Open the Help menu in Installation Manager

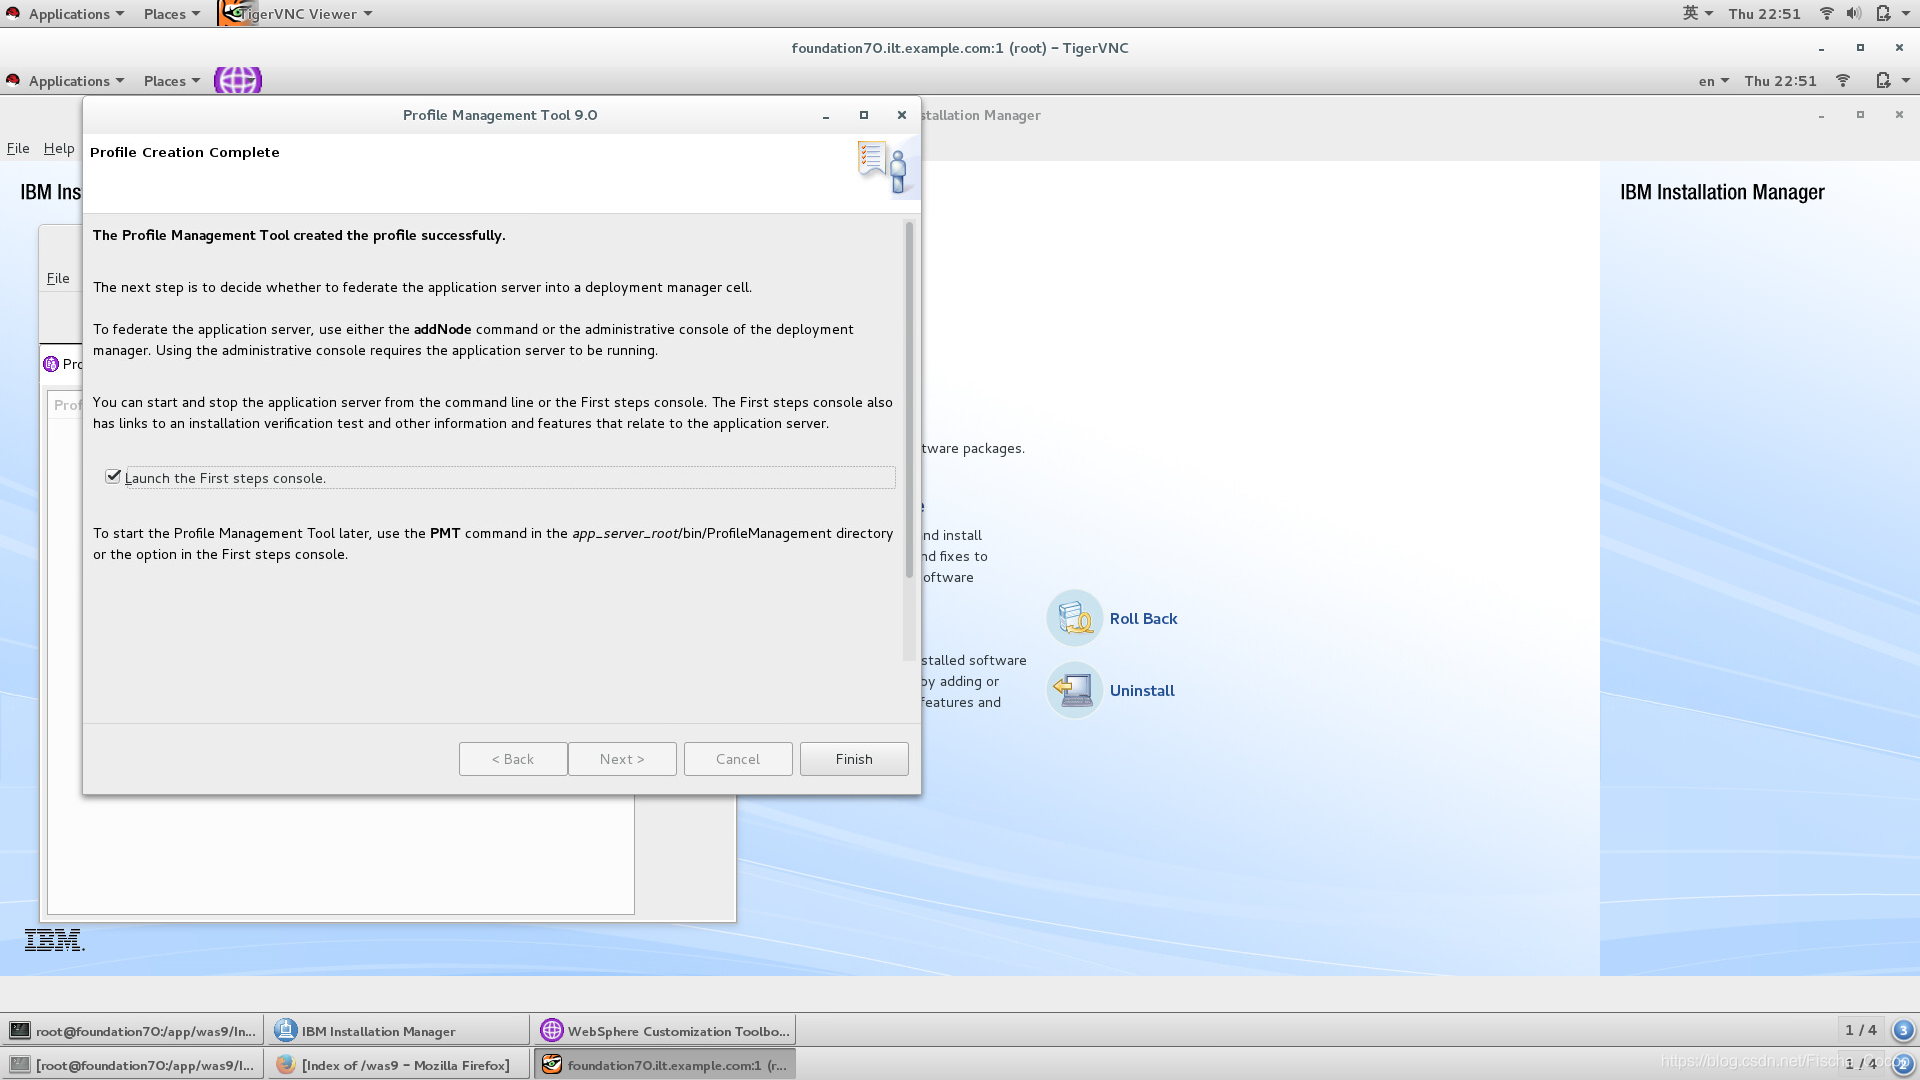pos(59,148)
